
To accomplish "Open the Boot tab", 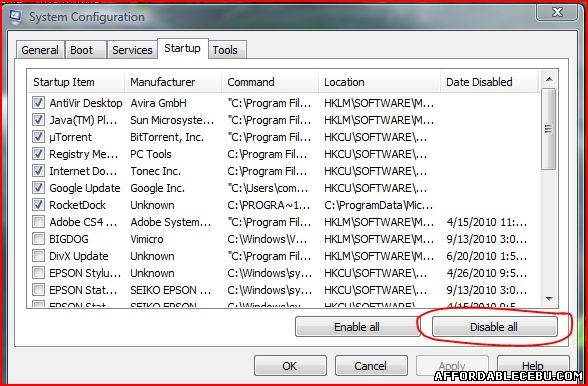I will pyautogui.click(x=86, y=50).
